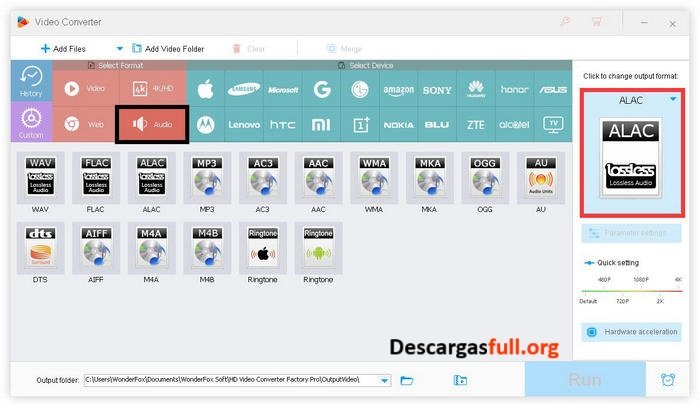The height and width of the screenshot is (407, 700).
Task: Open Samsung device presets
Action: pos(244,89)
